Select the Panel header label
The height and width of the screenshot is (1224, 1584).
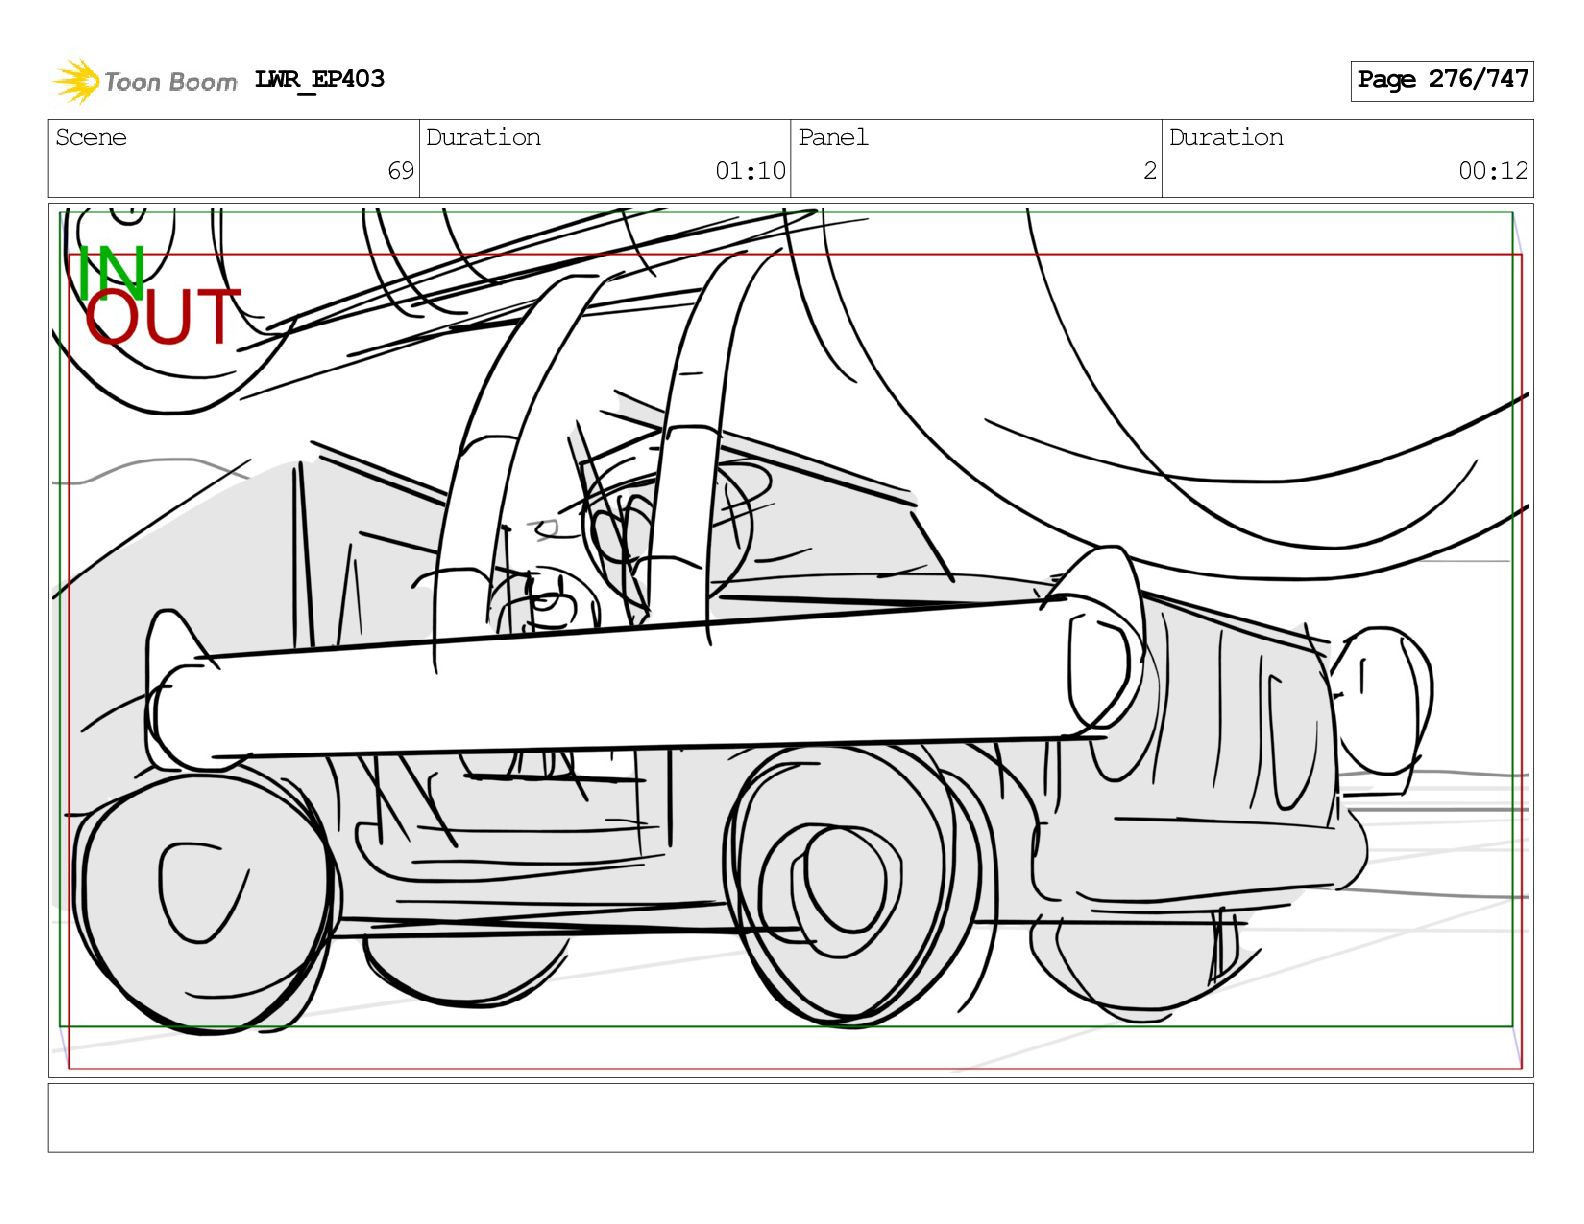tap(833, 138)
